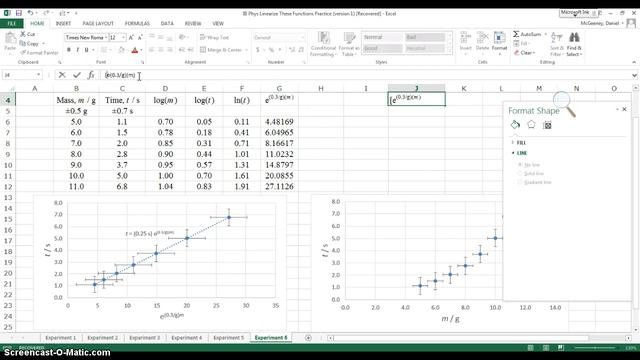Cancel formula entry with X icon

[x=62, y=75]
